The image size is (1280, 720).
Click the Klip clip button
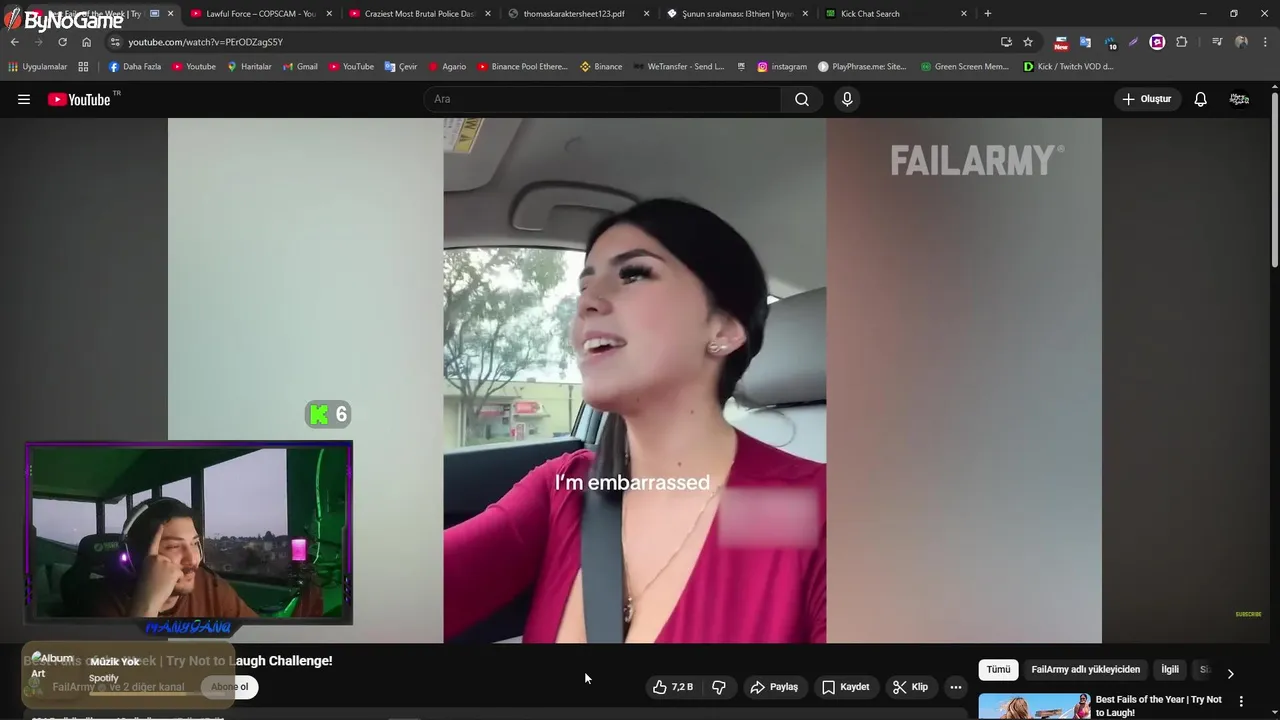click(910, 687)
